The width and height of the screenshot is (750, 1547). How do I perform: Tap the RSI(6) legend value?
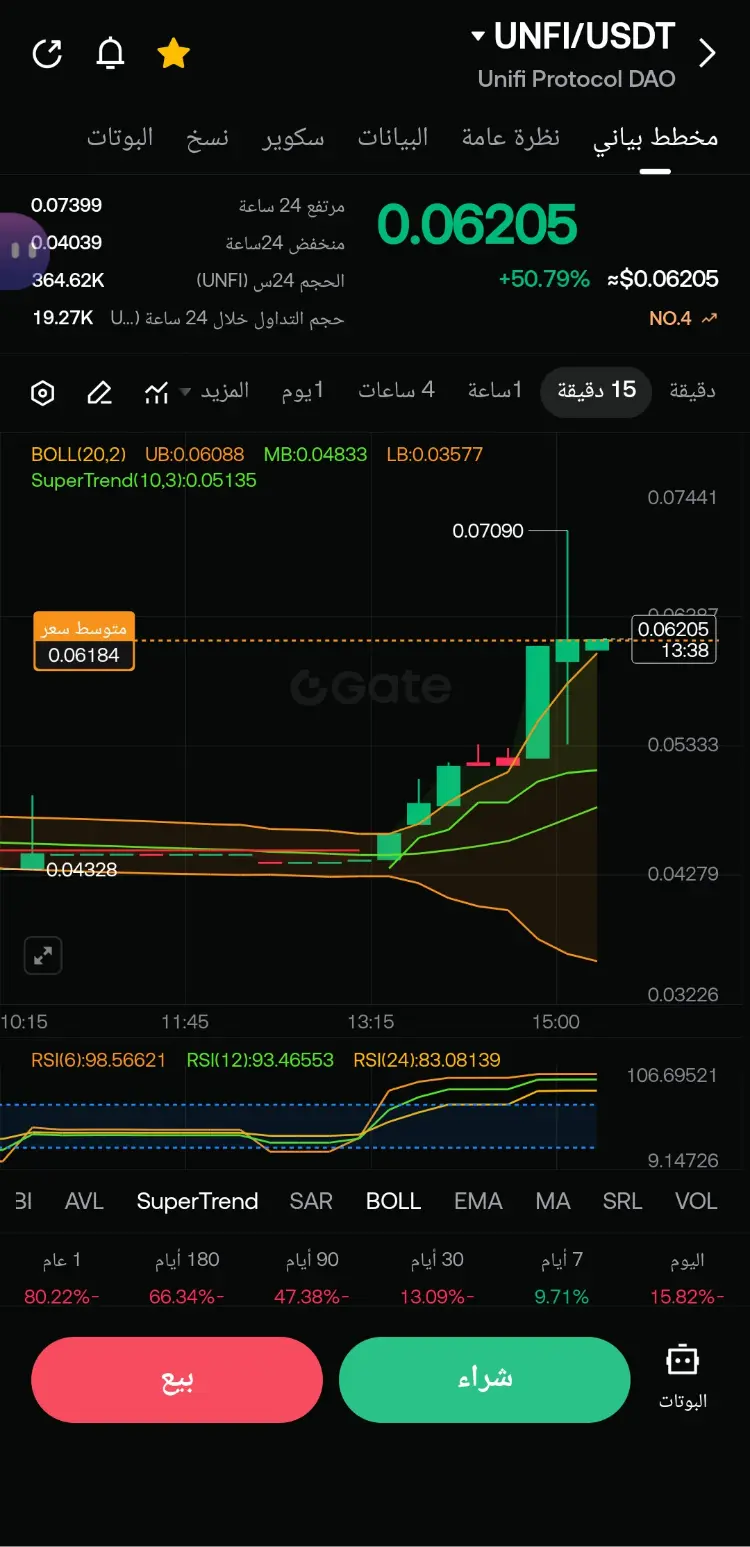pyautogui.click(x=98, y=1060)
